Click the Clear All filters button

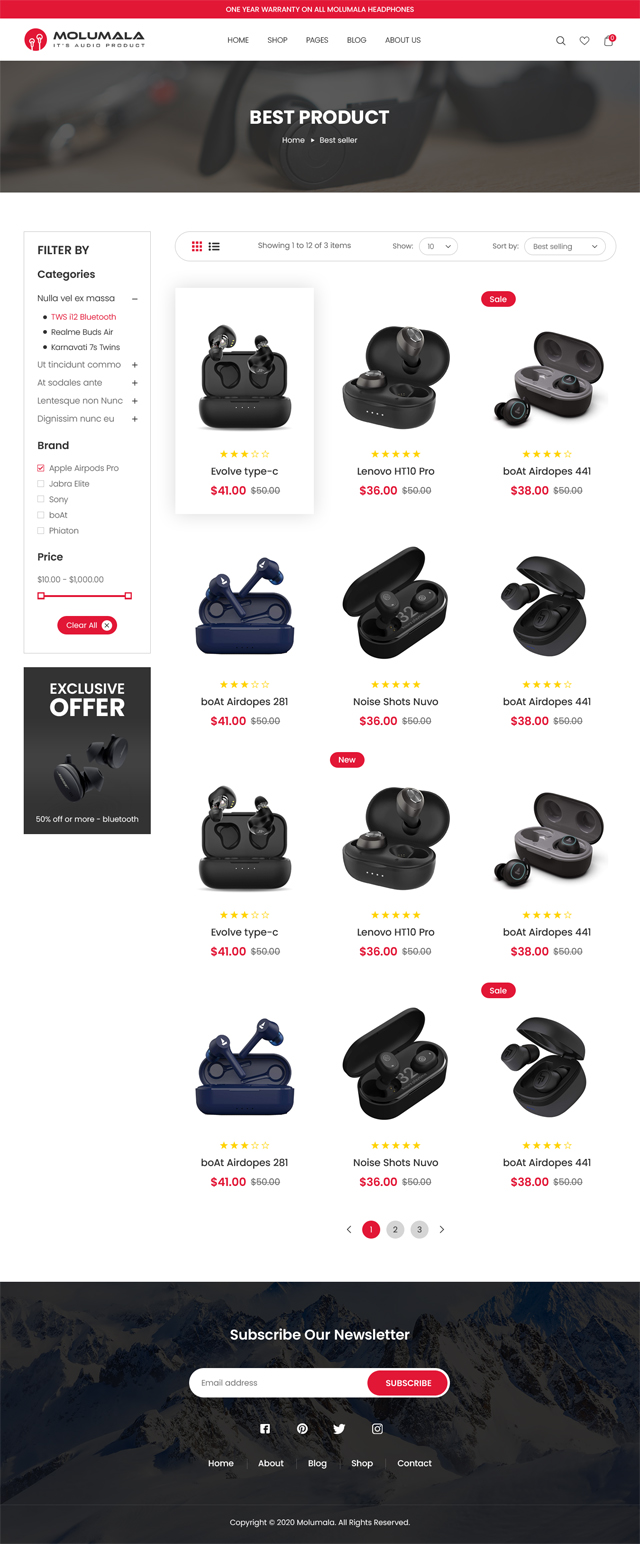(87, 625)
